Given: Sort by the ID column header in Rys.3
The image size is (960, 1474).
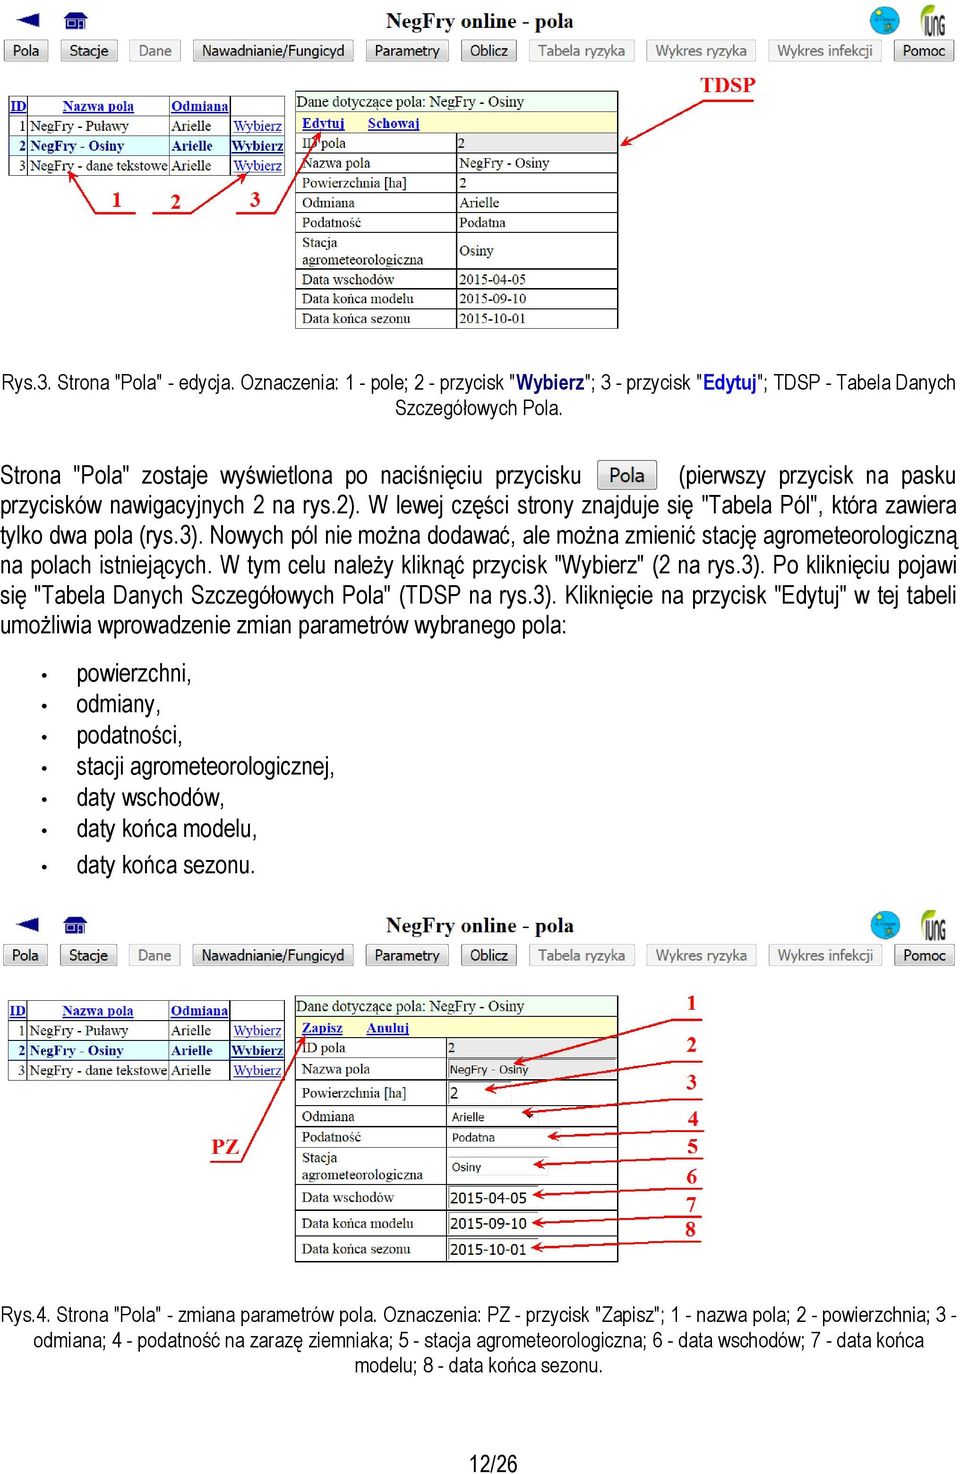Looking at the screenshot, I should [18, 106].
